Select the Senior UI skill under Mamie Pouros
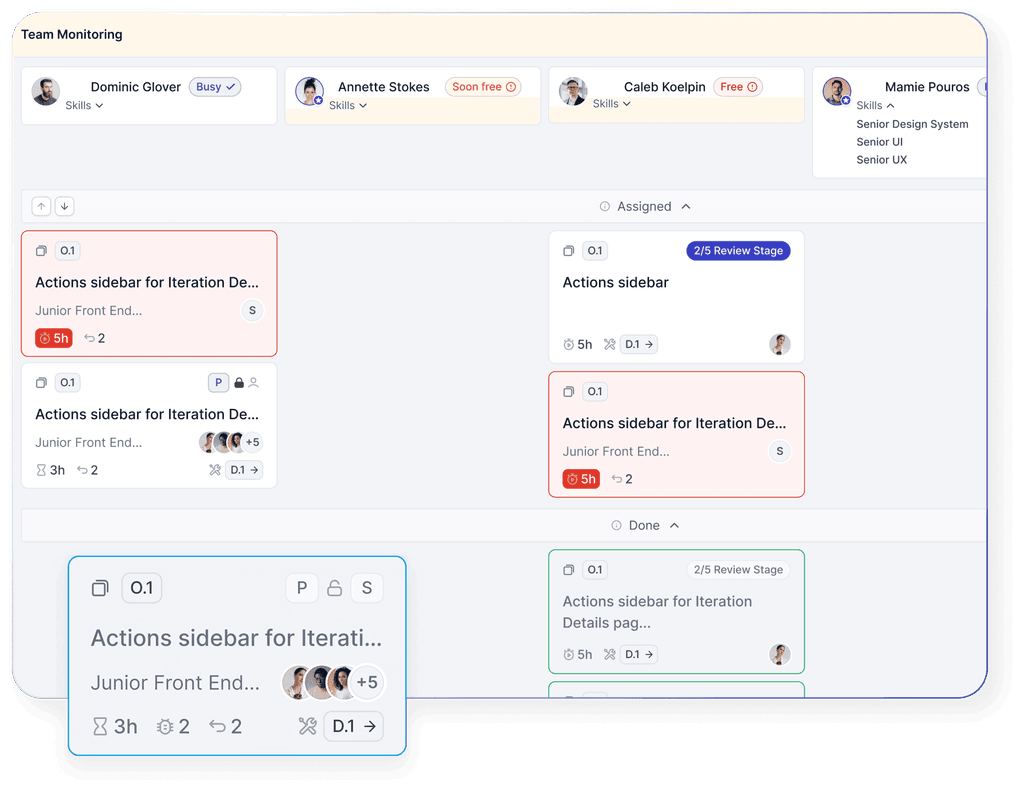Viewport: 1024px width, 792px height. pyautogui.click(x=880, y=141)
